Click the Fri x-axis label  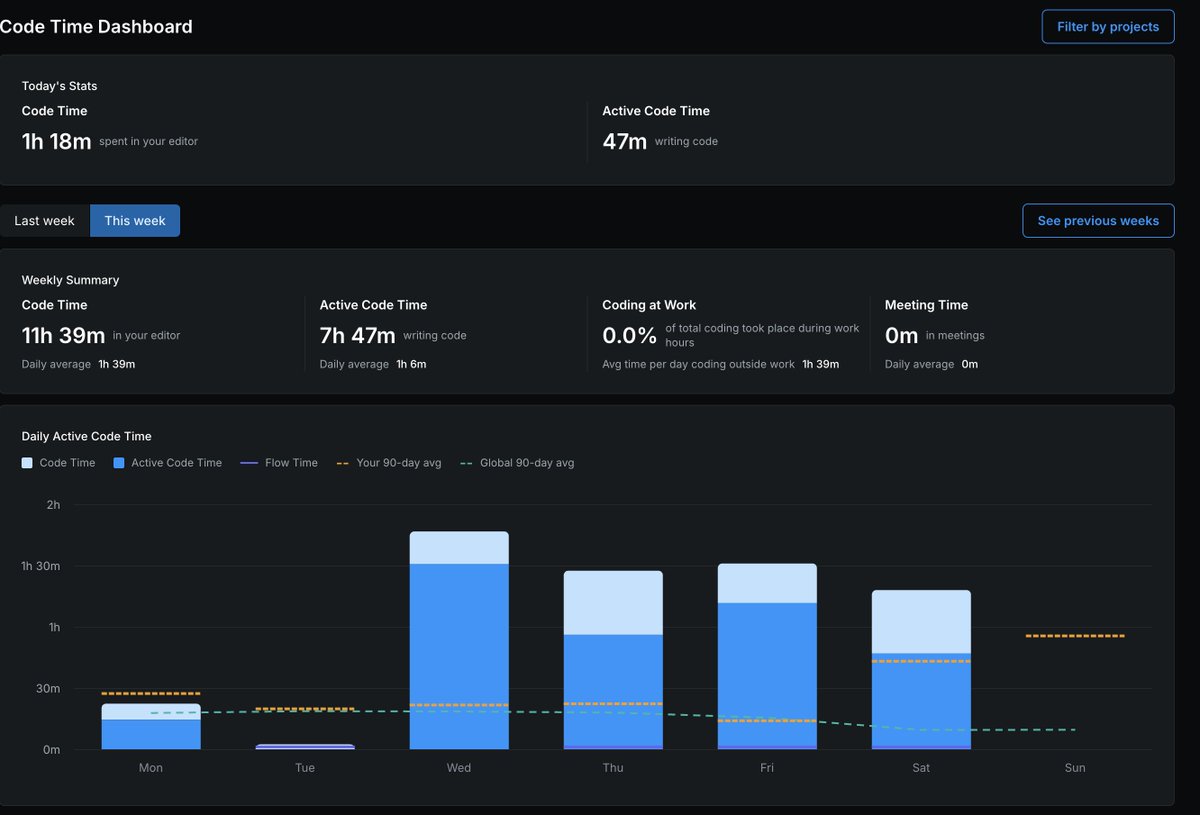(767, 768)
